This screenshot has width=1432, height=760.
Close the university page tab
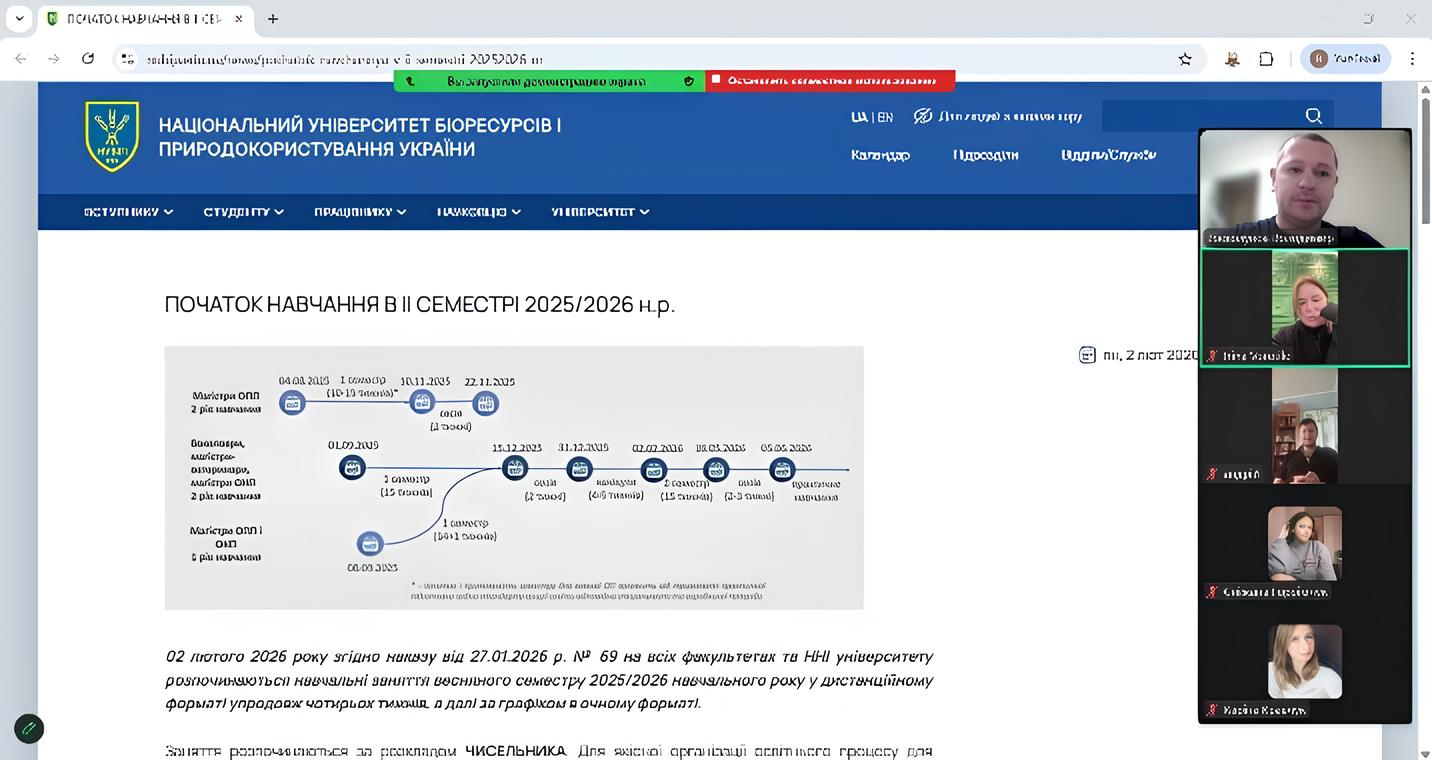[238, 18]
